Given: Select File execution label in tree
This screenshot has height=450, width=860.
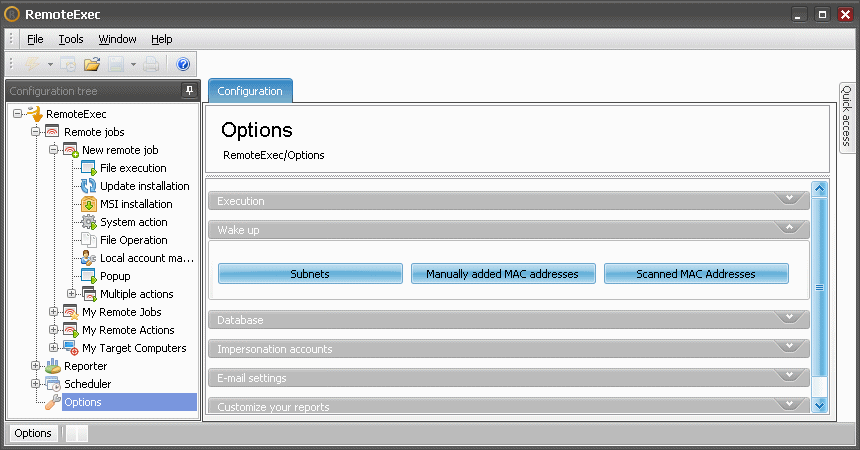Looking at the screenshot, I should (x=133, y=168).
